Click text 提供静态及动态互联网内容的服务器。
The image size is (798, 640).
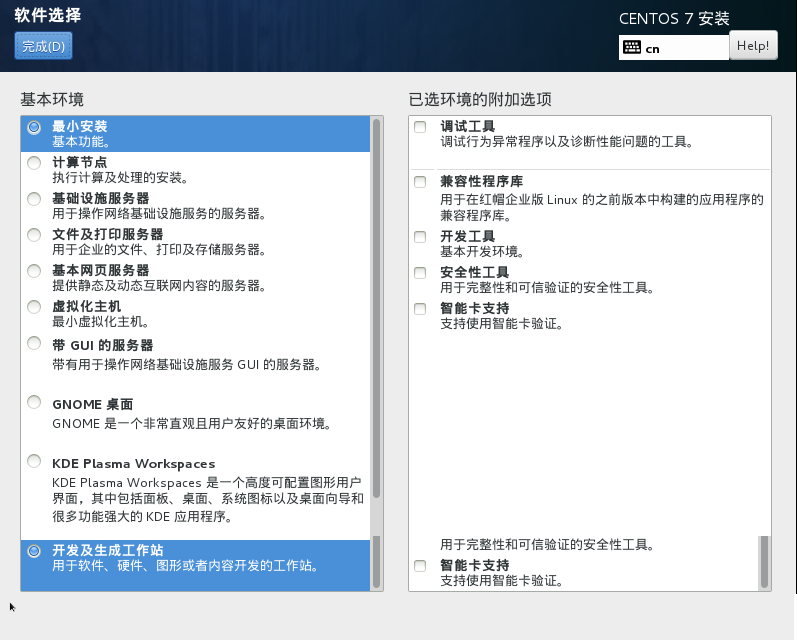click(x=160, y=286)
